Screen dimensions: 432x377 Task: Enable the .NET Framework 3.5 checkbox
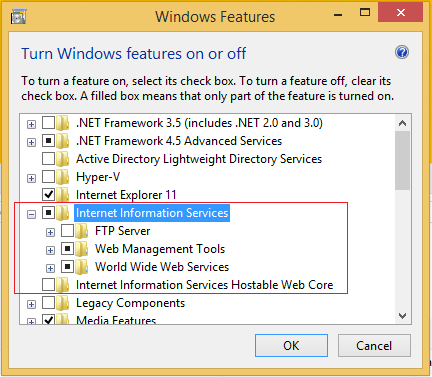point(48,123)
